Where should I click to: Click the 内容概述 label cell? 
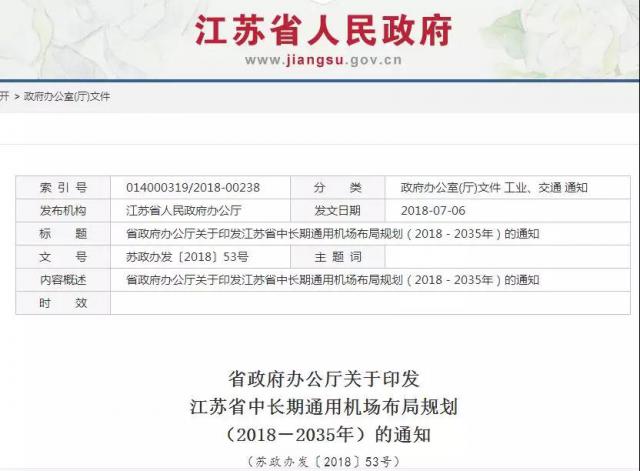click(63, 280)
